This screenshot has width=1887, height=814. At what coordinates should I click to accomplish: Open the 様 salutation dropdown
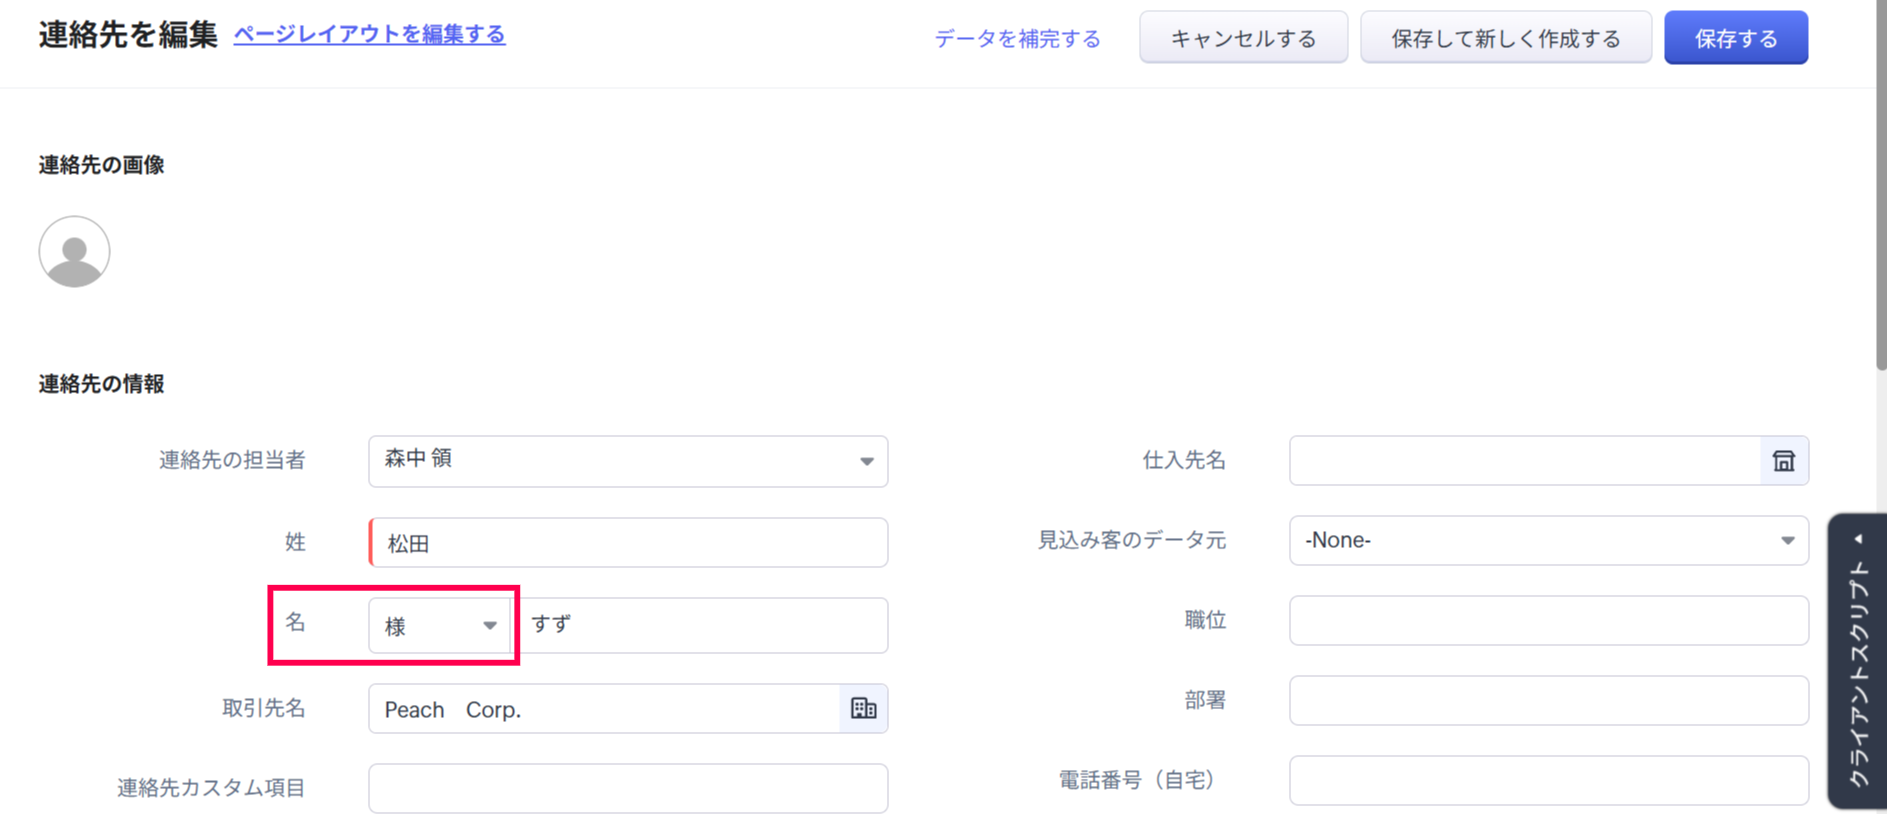point(440,626)
